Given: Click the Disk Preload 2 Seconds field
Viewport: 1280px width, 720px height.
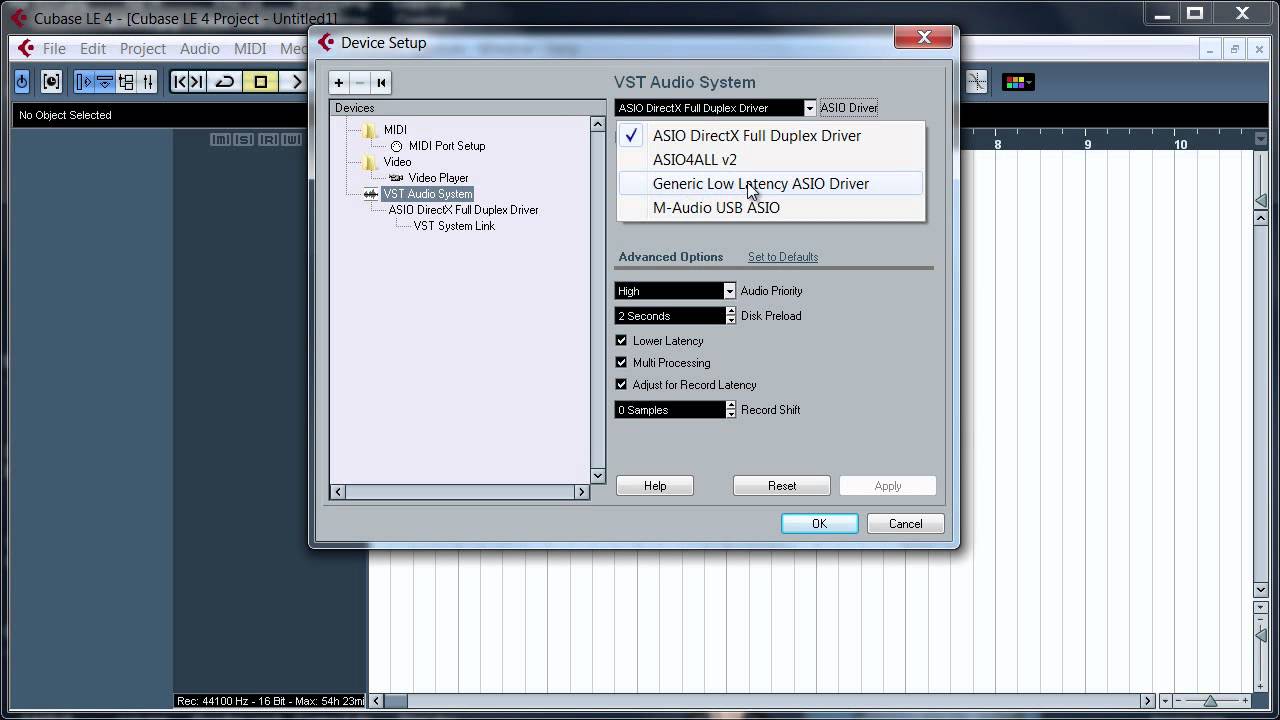Looking at the screenshot, I should tap(670, 316).
